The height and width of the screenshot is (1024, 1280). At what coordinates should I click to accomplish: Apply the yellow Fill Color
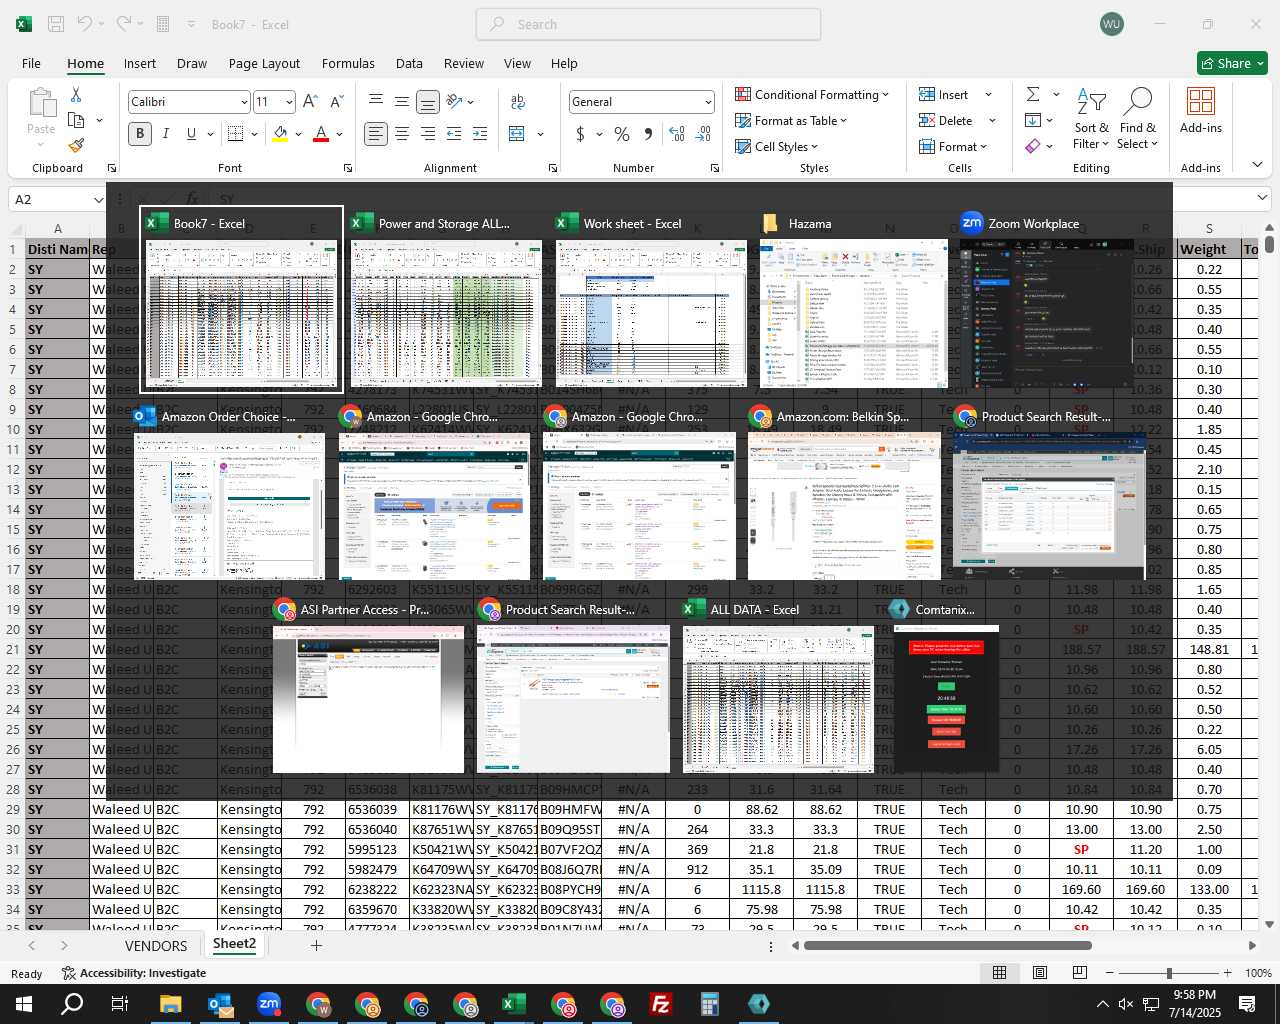[280, 133]
